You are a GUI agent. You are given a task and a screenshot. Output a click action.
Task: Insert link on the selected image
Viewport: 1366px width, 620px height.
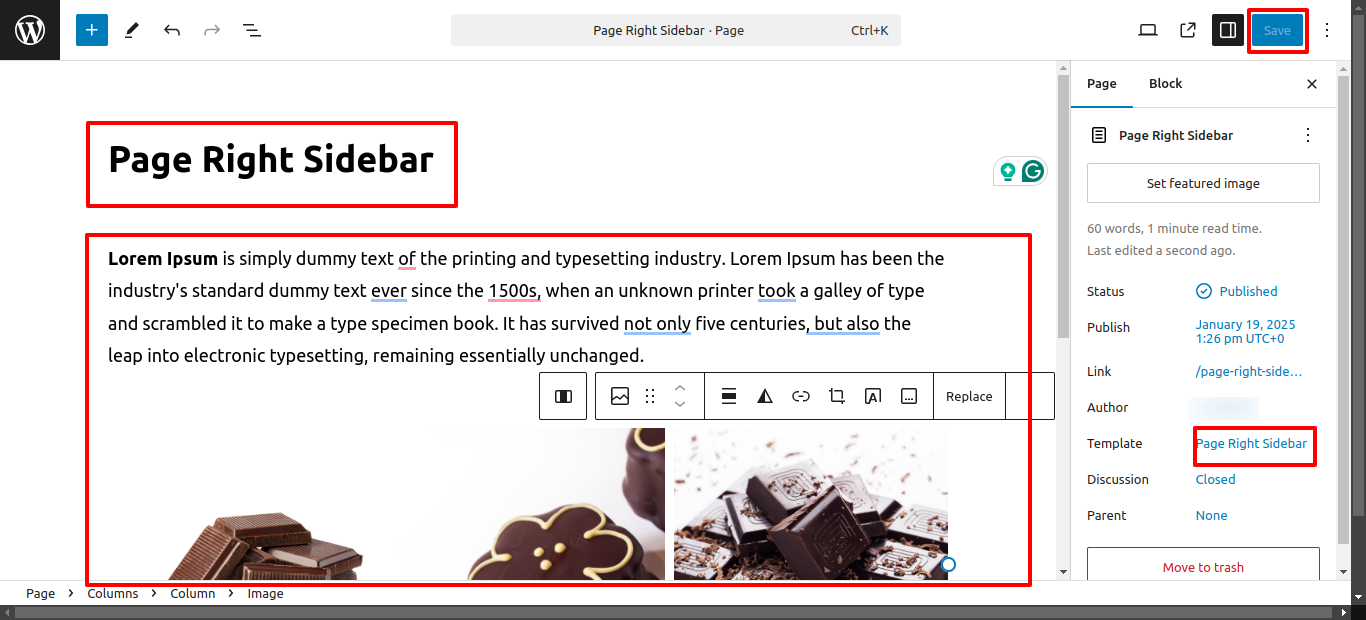[801, 396]
